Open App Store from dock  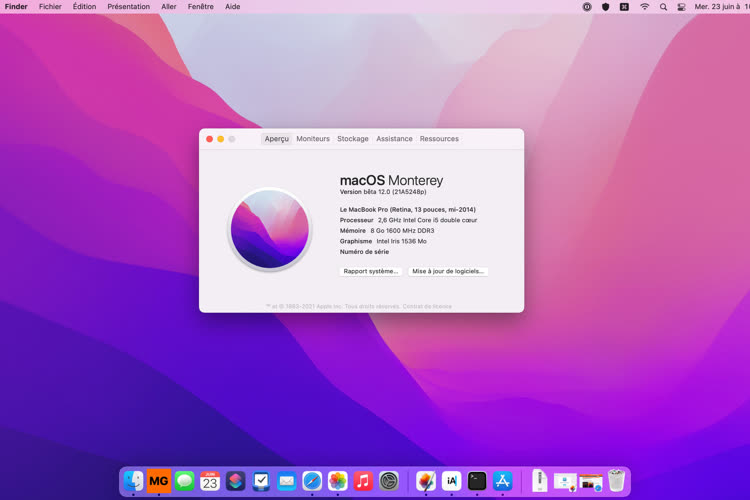[x=502, y=480]
